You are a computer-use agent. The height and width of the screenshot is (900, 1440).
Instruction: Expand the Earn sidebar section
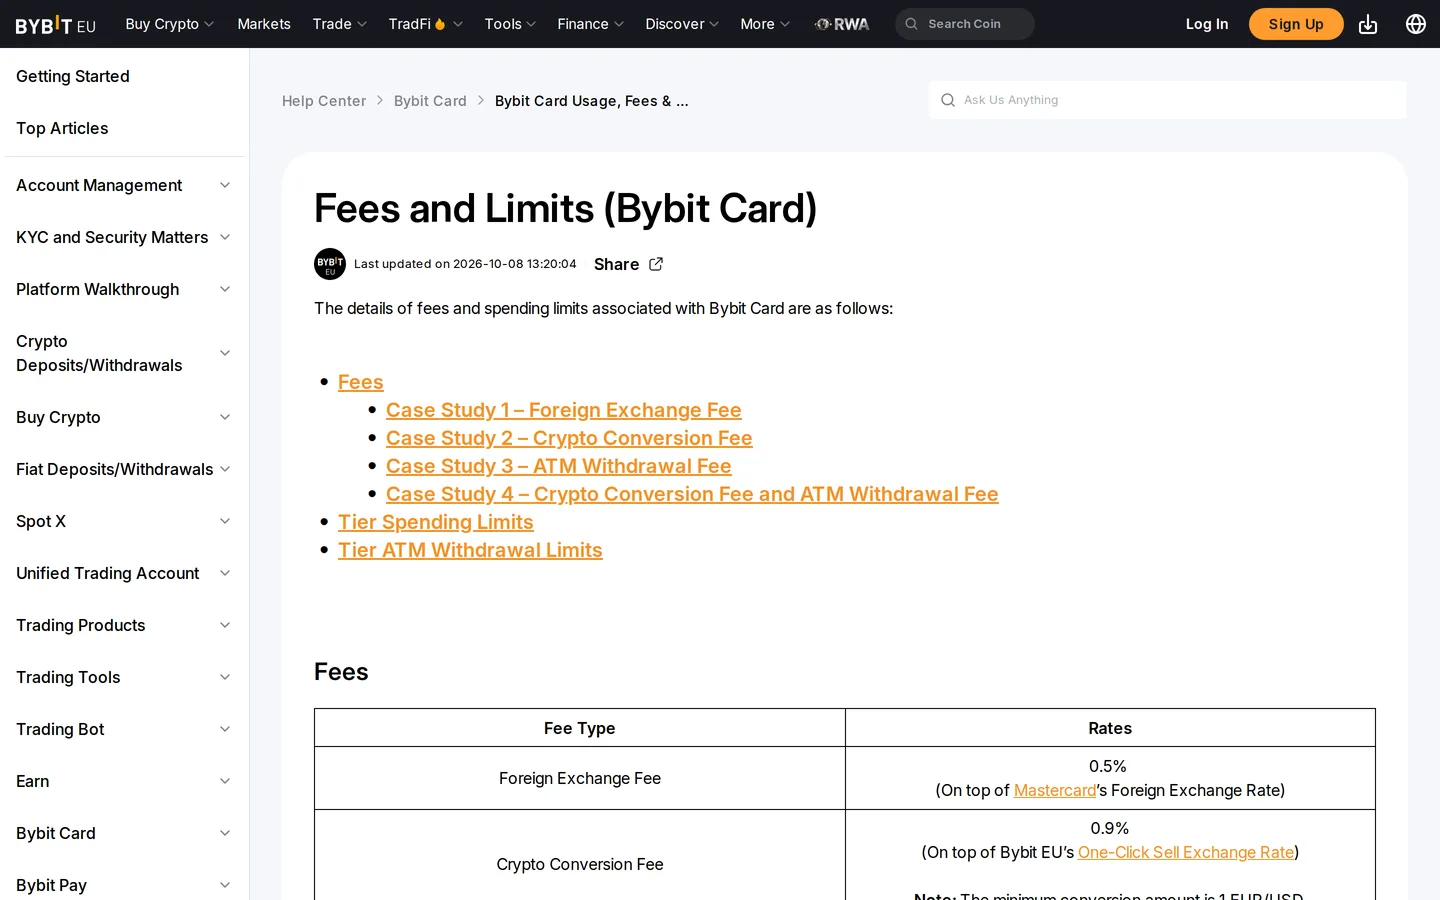124,781
